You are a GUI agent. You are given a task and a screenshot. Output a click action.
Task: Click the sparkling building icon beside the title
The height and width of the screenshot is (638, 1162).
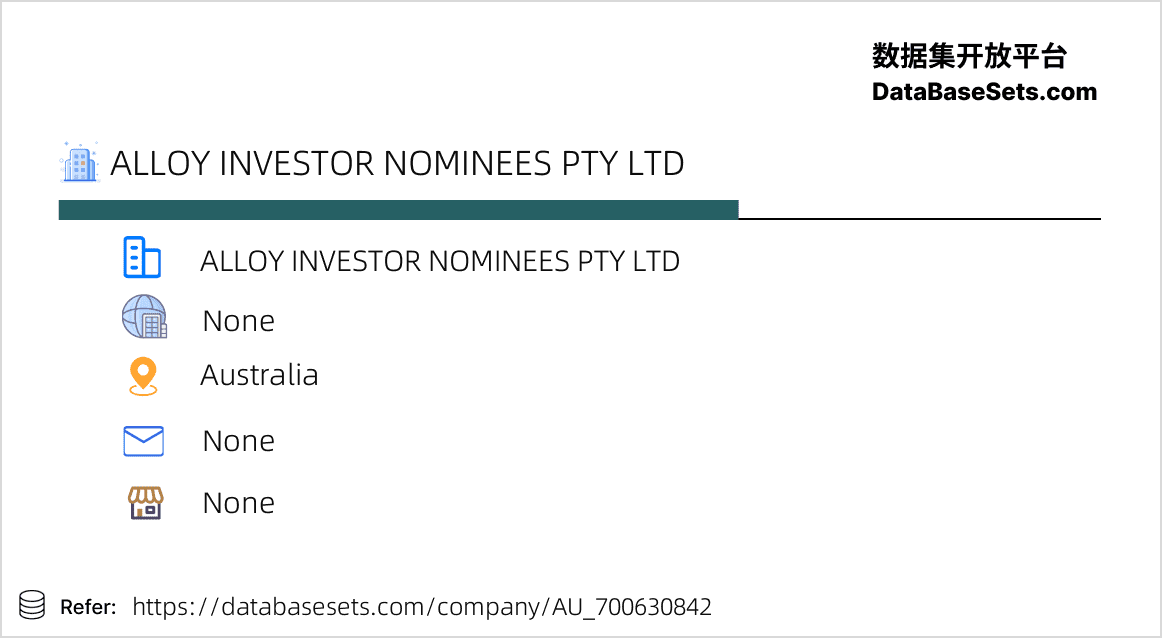pyautogui.click(x=79, y=162)
